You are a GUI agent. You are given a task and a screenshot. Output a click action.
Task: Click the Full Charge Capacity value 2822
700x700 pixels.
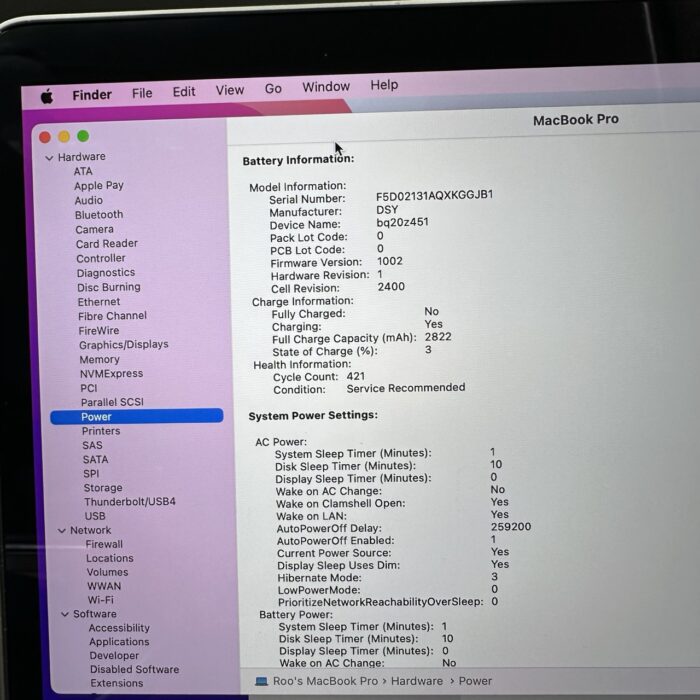pos(438,337)
